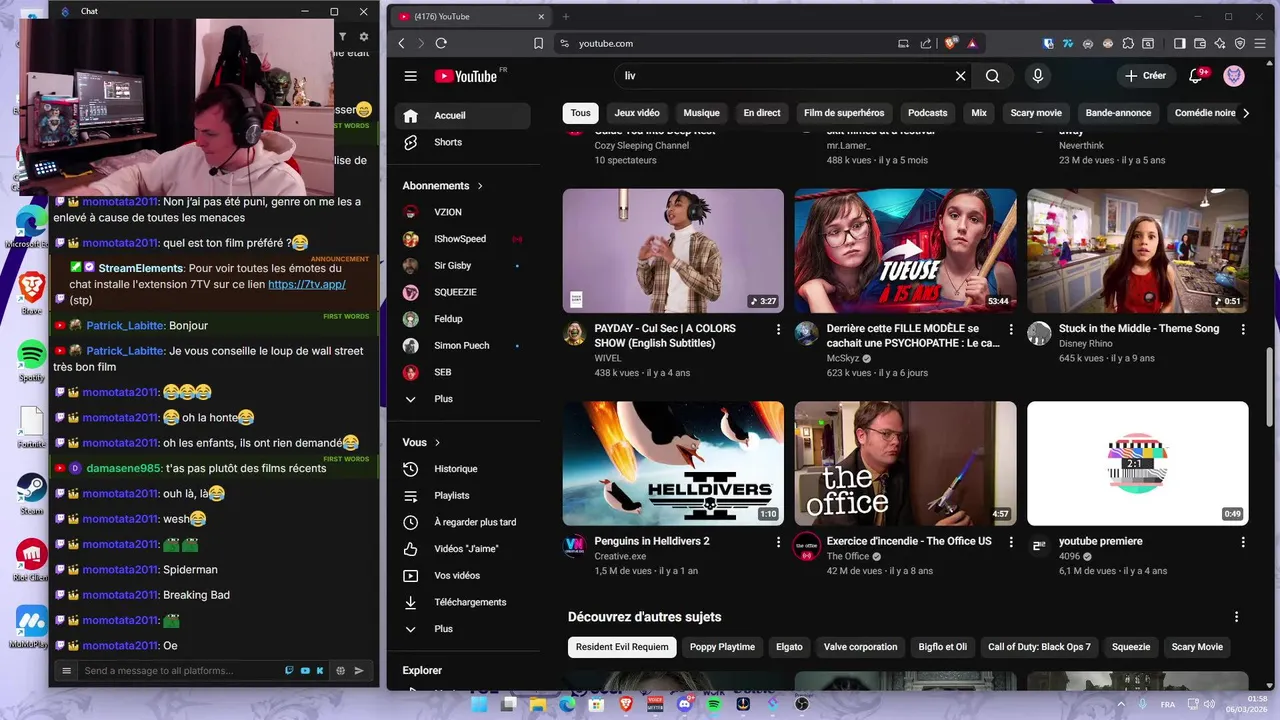Clear the YouTube search box text
This screenshot has height=720, width=1280.
tap(960, 76)
